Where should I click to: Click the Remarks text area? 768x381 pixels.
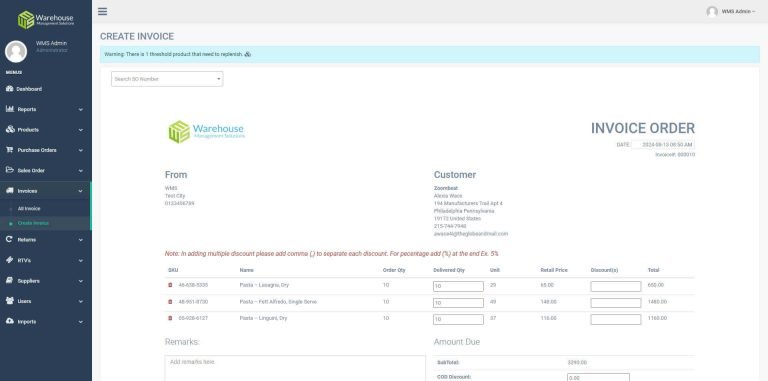[x=295, y=368]
